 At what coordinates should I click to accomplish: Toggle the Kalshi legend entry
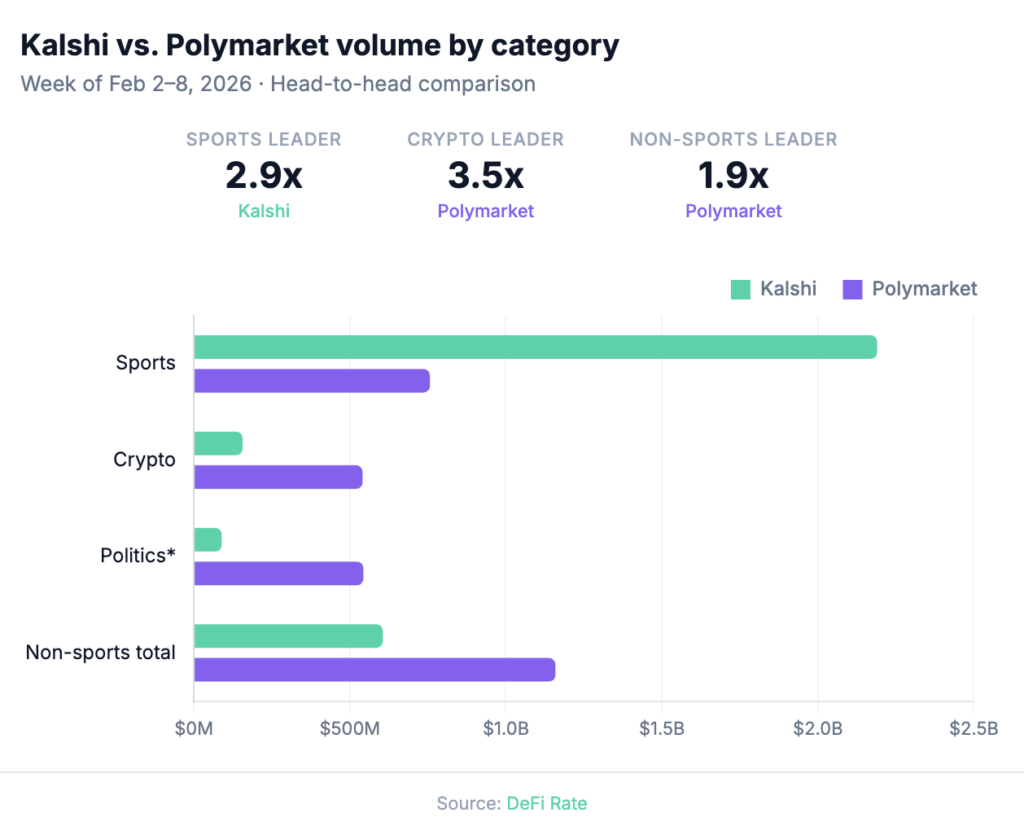point(787,289)
